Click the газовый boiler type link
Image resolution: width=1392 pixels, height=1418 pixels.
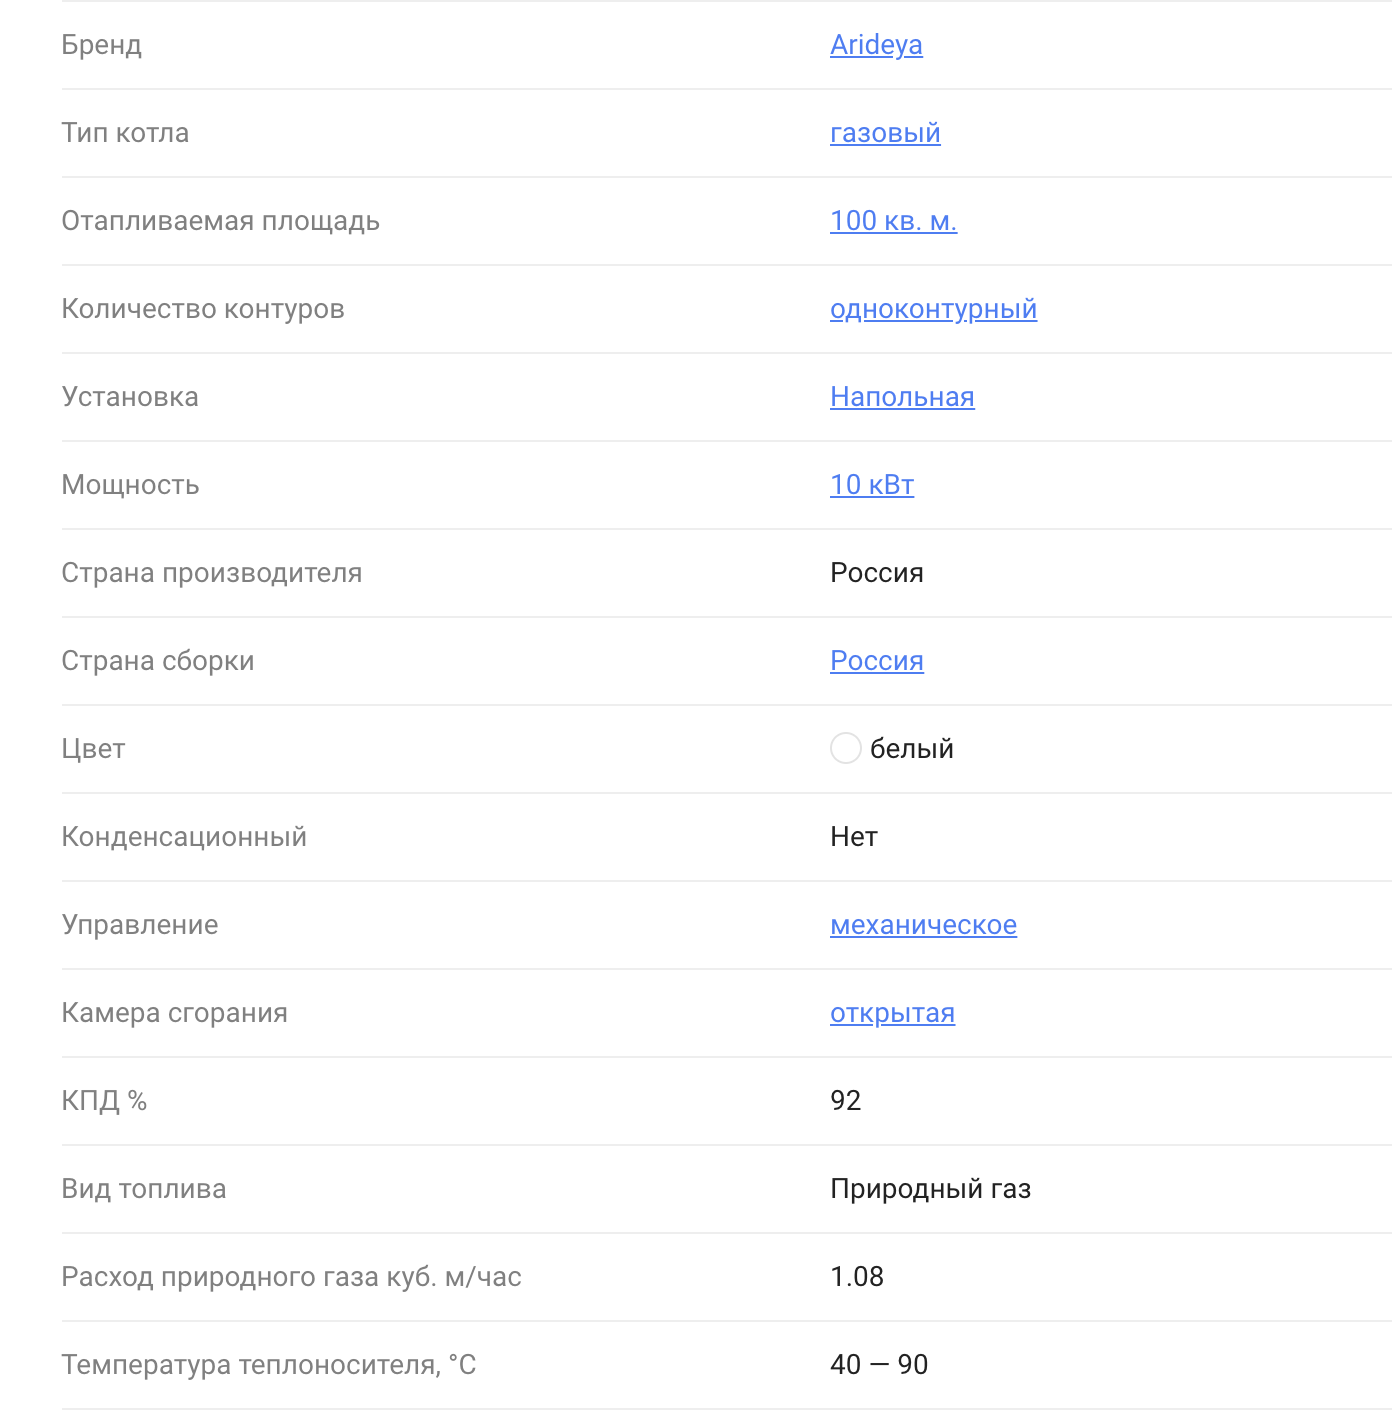click(x=885, y=133)
